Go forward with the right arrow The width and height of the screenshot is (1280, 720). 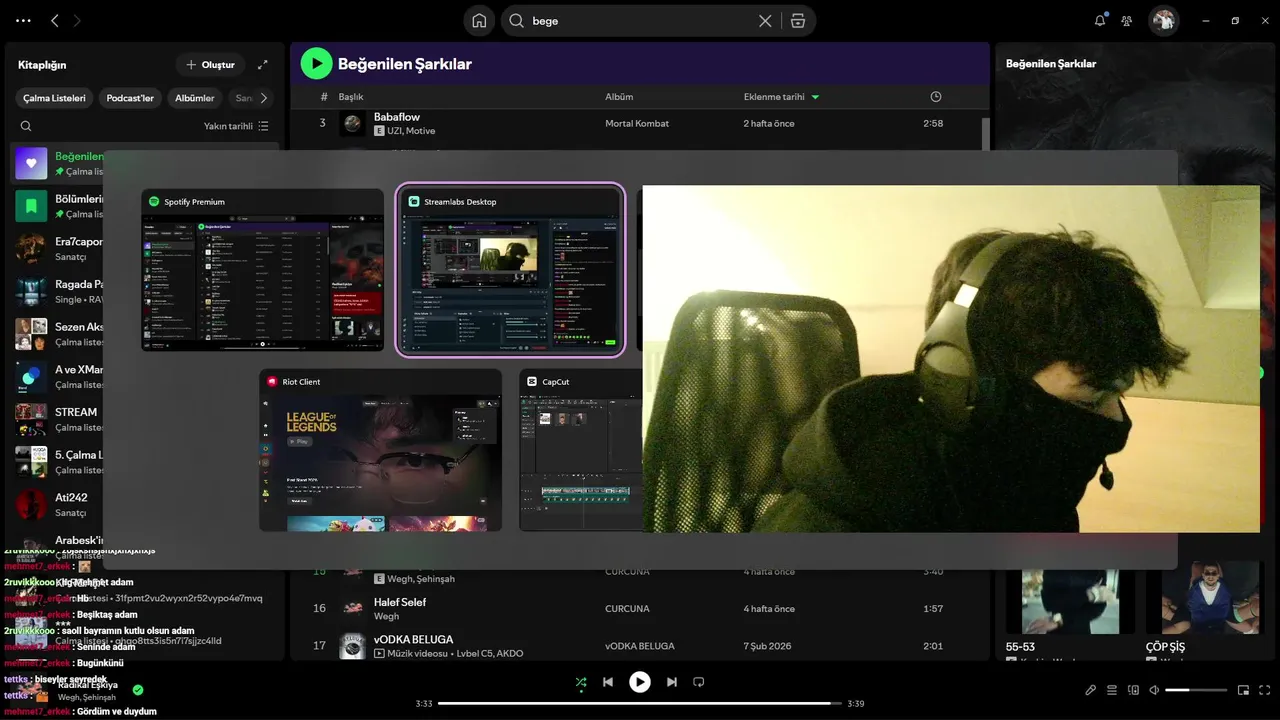coord(77,20)
